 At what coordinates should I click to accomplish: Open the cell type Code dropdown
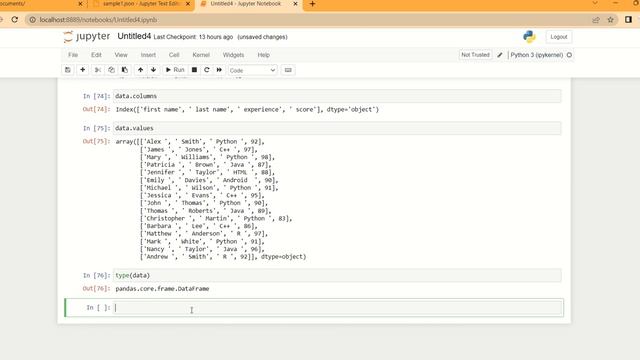[252, 70]
